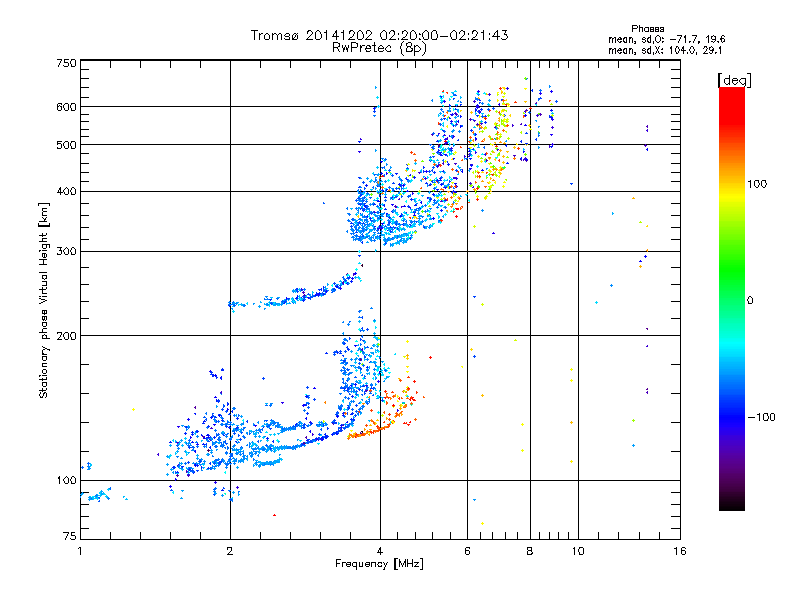The width and height of the screenshot is (800, 600).
Task: Click the colorbar tick label '0'
Action: pos(750,301)
